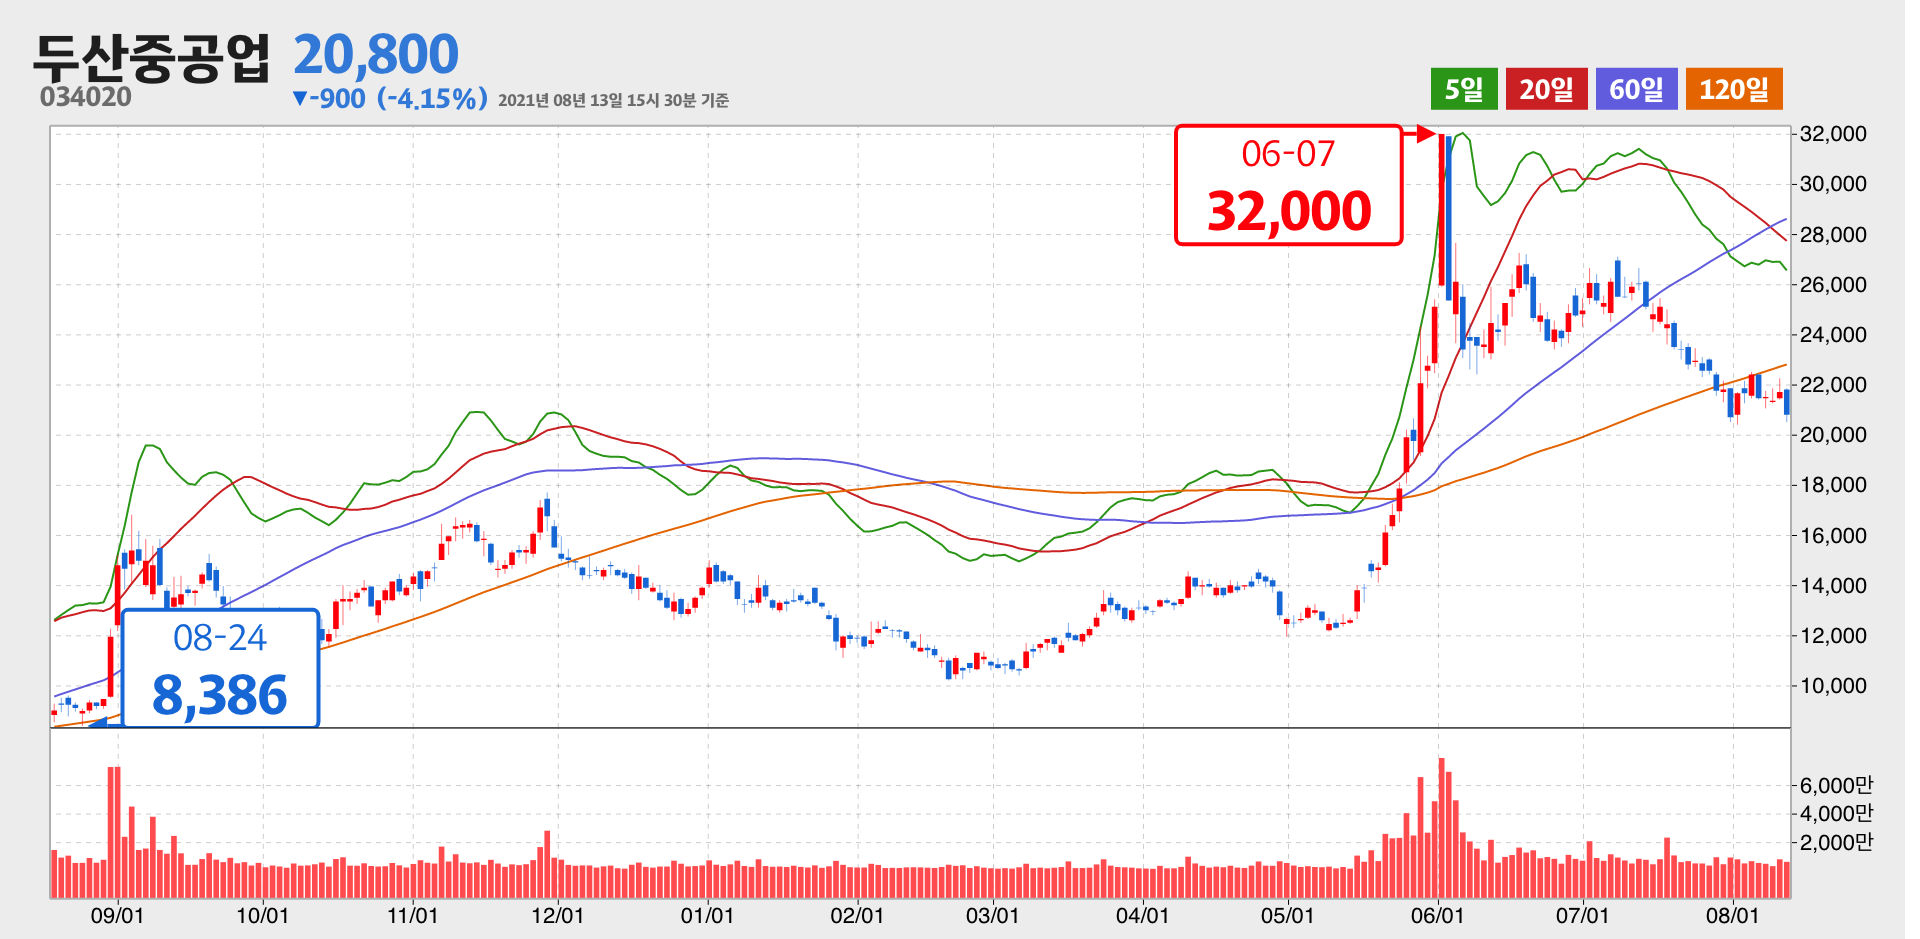1920x939 pixels.
Task: Click the 09/01 date axis label
Action: pyautogui.click(x=117, y=915)
